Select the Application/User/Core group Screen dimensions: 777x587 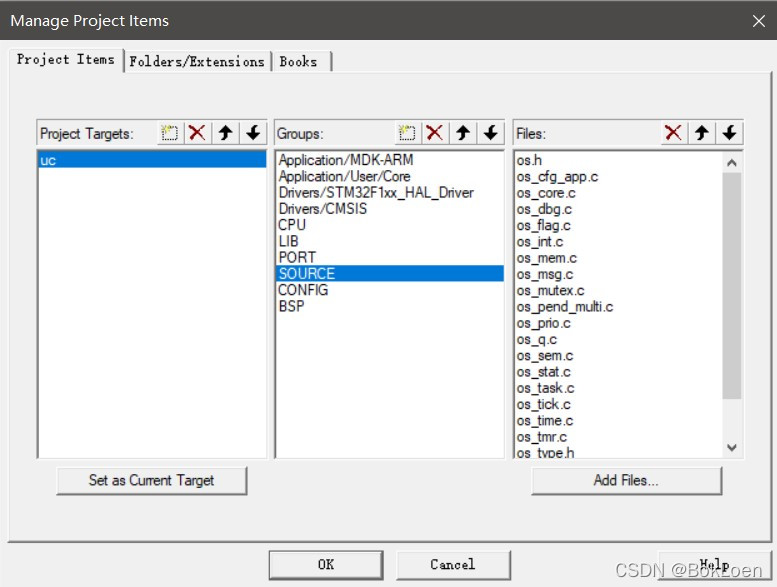click(x=389, y=176)
